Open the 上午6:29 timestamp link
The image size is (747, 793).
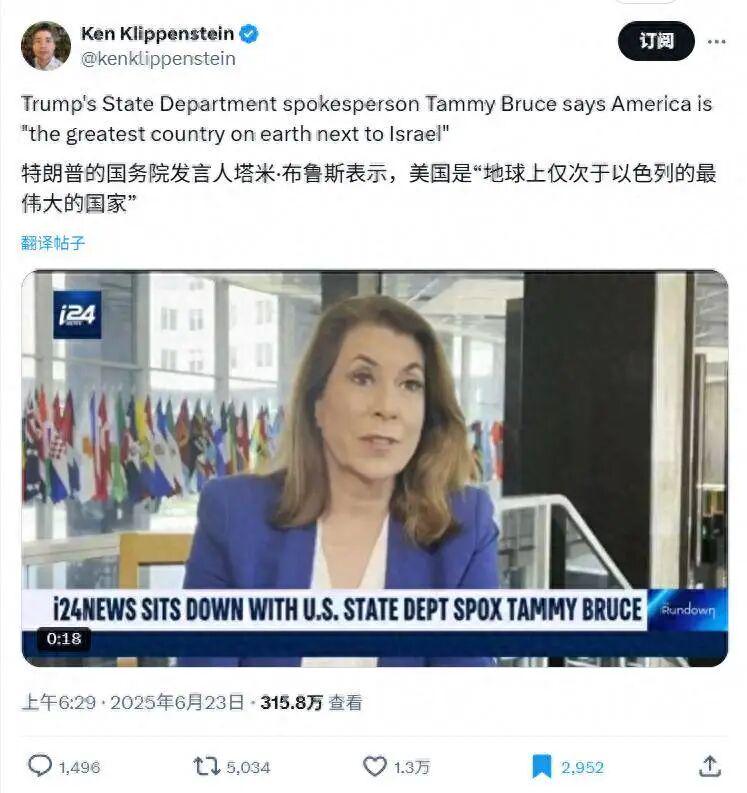(58, 702)
